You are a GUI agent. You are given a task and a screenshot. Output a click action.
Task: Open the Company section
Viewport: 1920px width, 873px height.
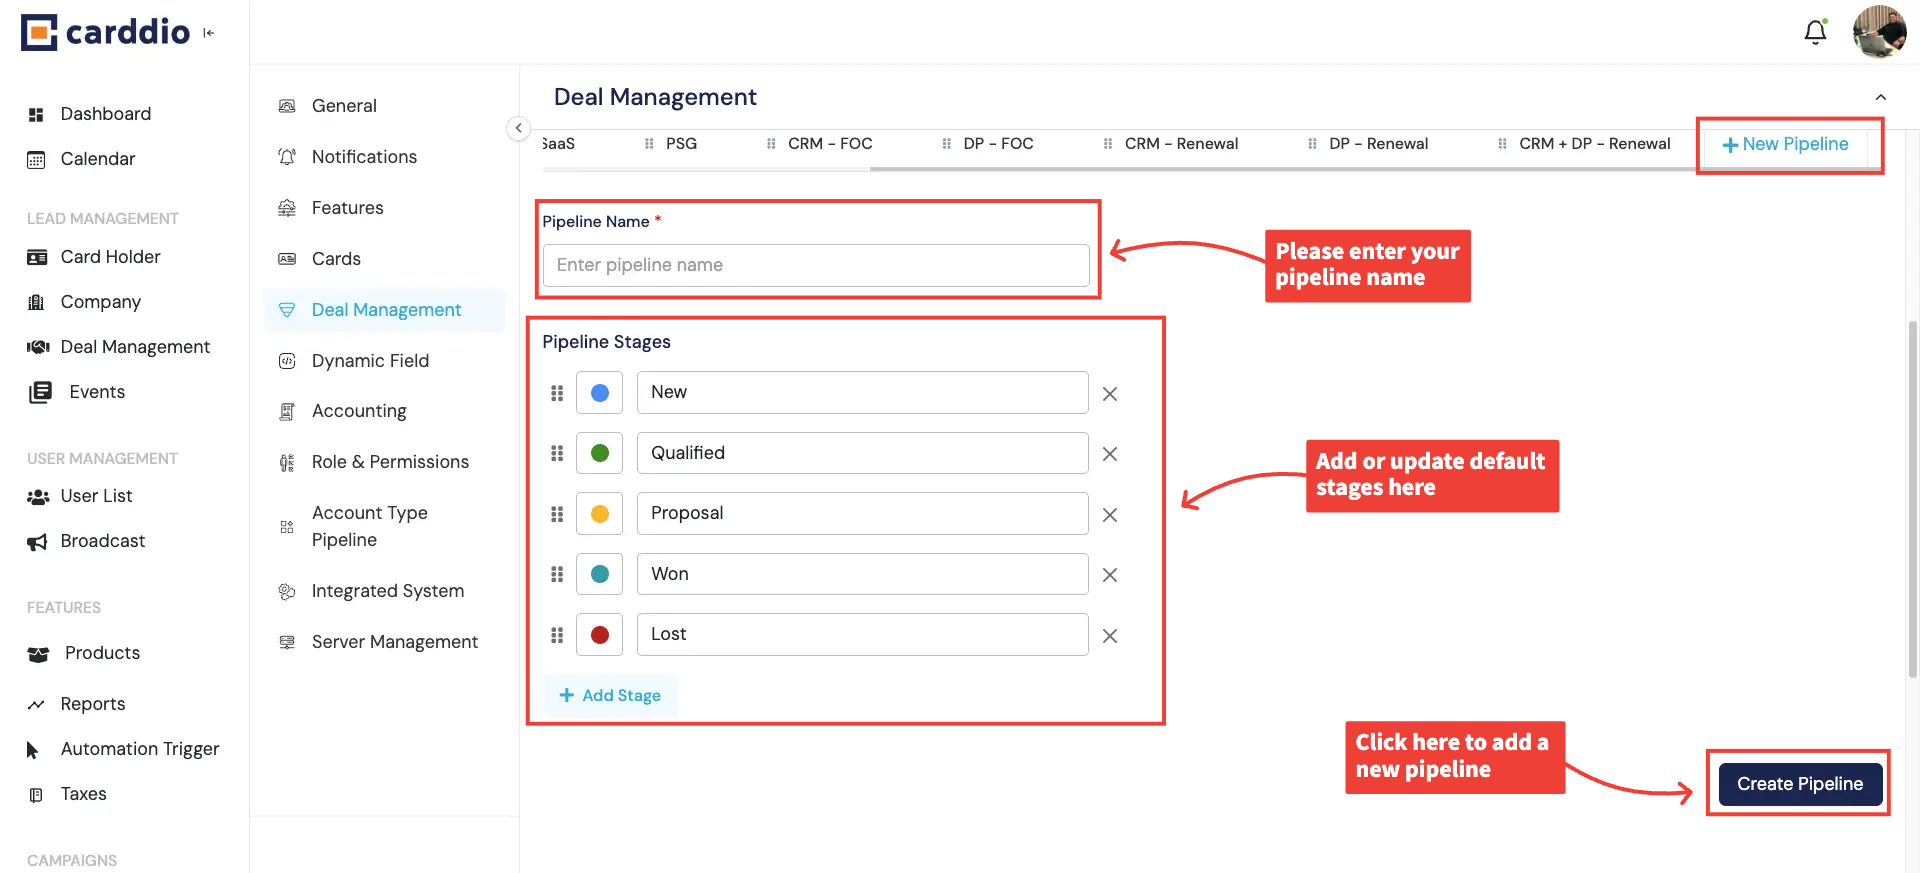[x=100, y=302]
